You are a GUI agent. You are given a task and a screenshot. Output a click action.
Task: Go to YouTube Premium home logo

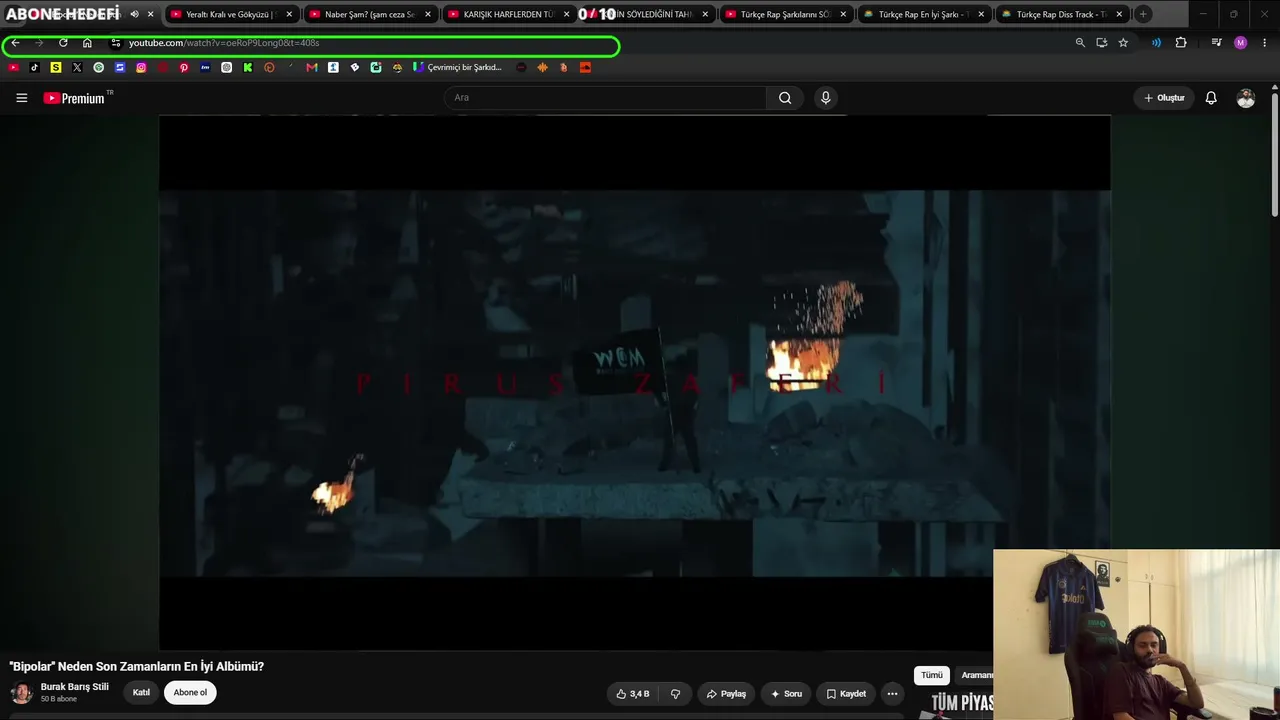[75, 98]
